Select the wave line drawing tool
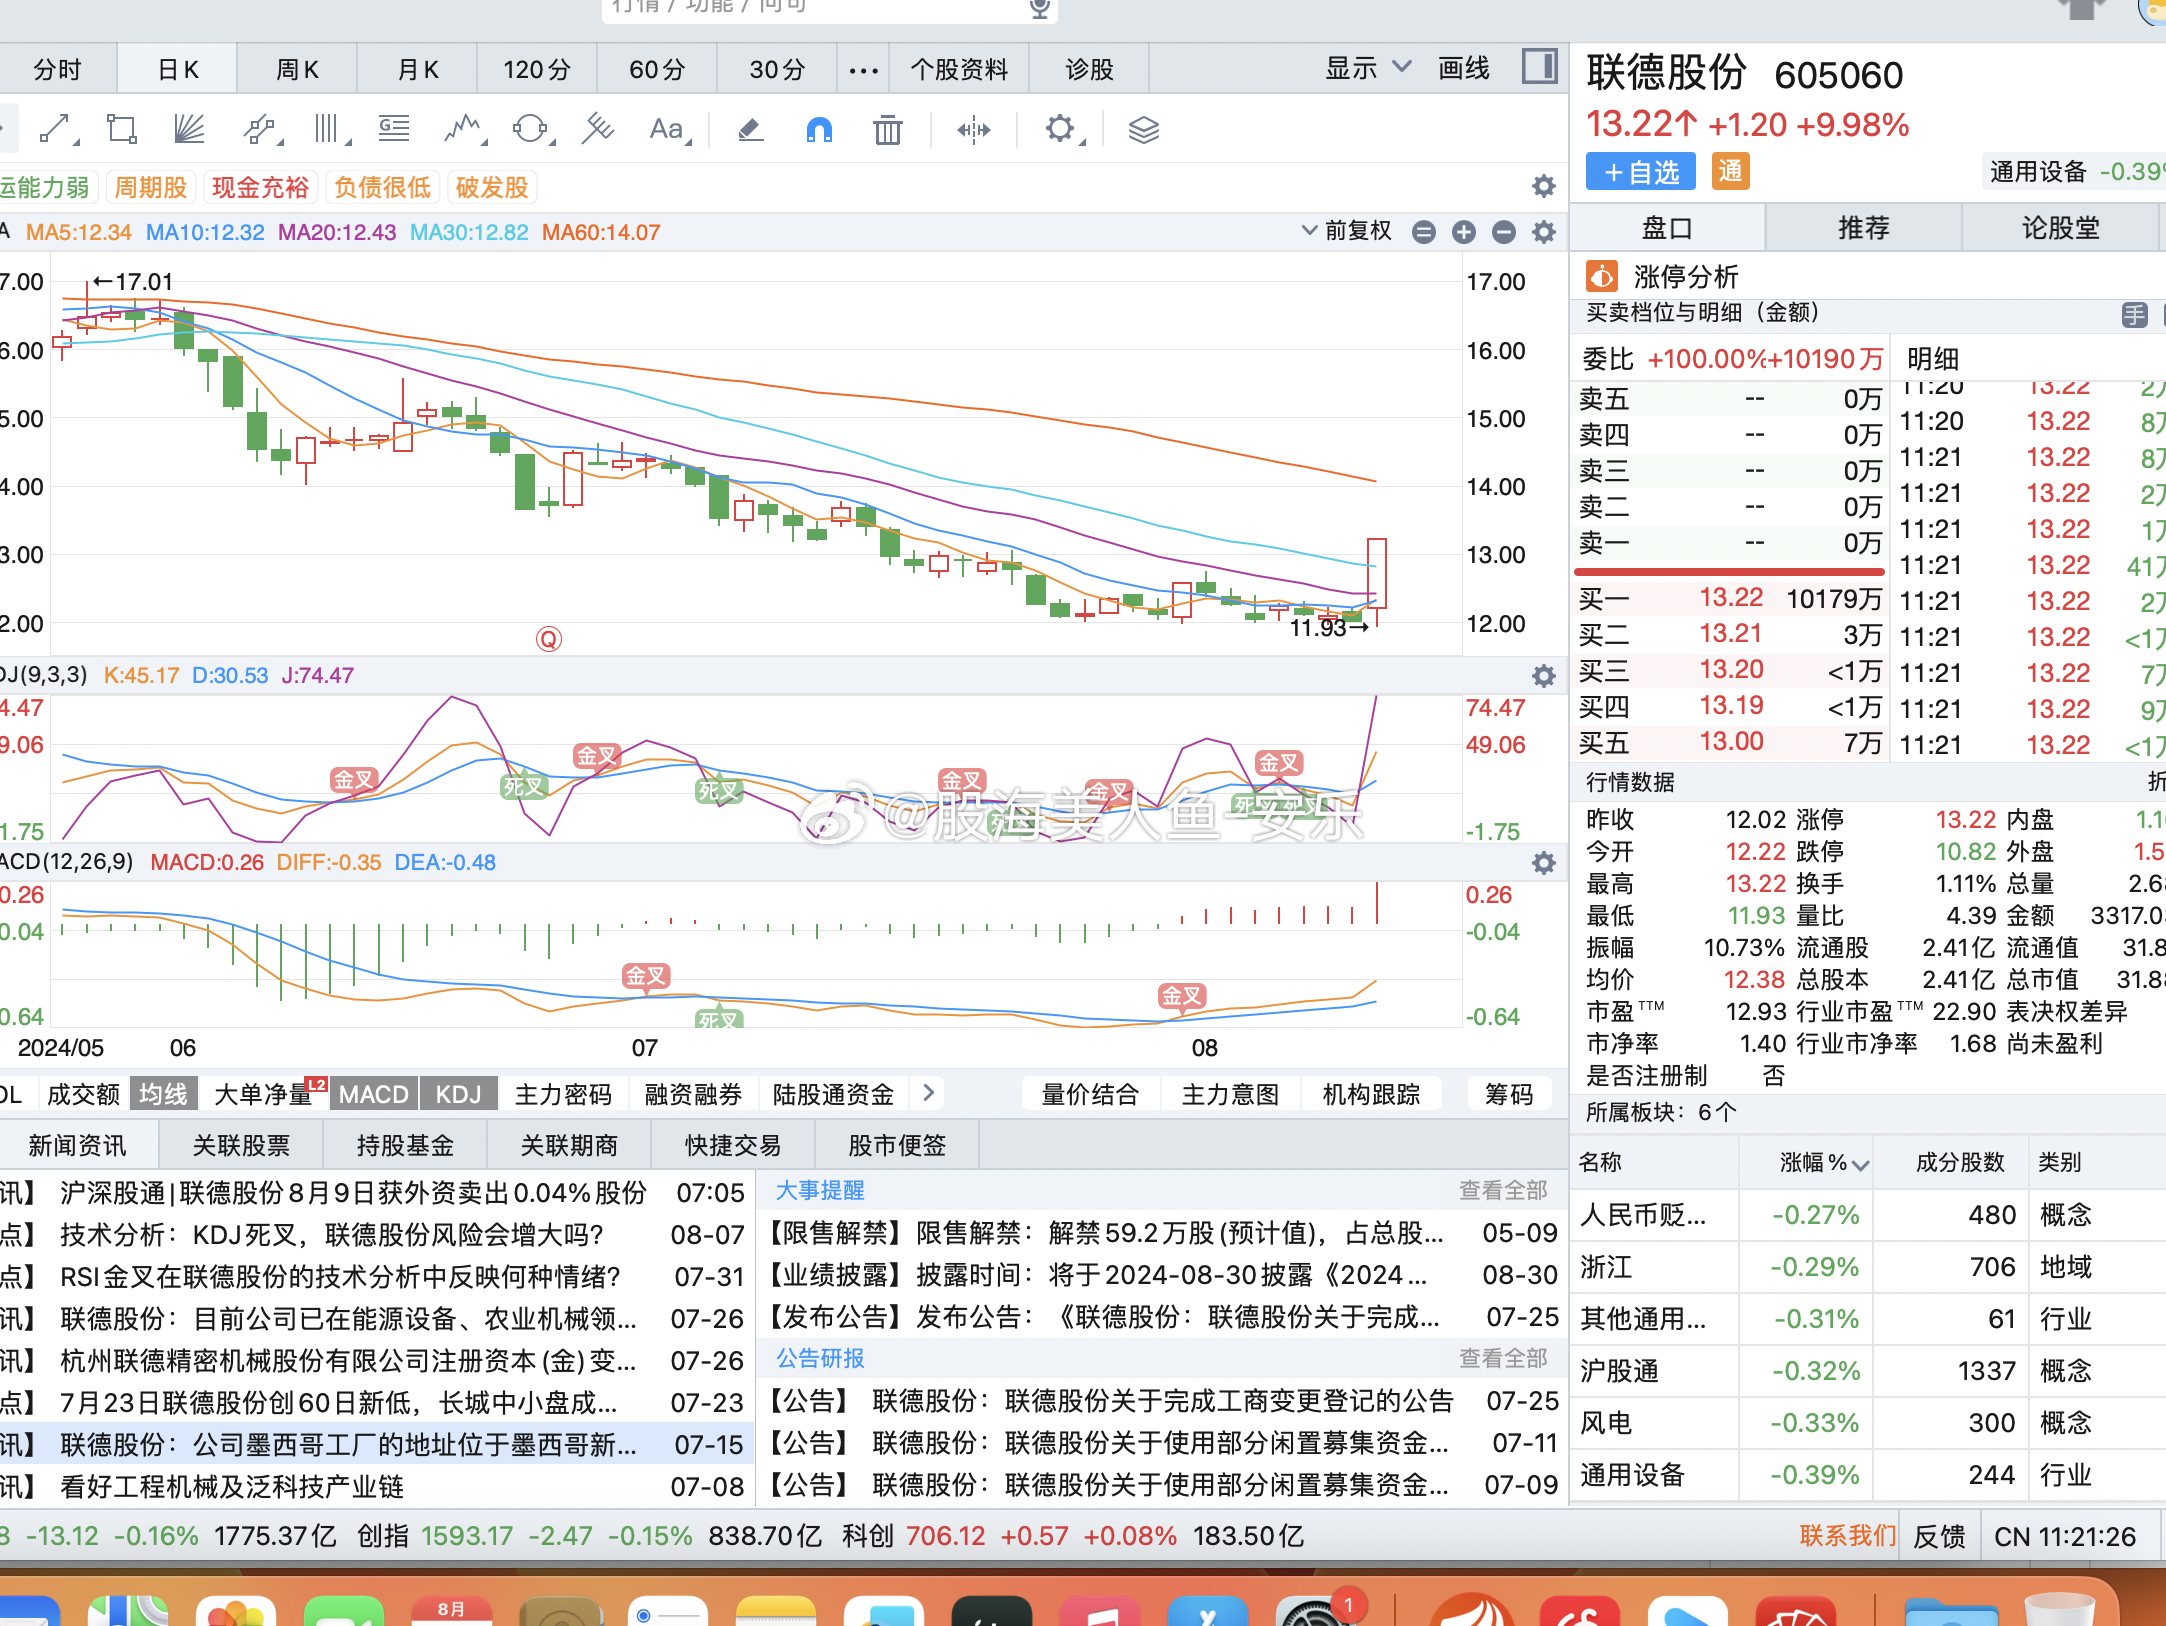The width and height of the screenshot is (2166, 1626). click(x=465, y=129)
